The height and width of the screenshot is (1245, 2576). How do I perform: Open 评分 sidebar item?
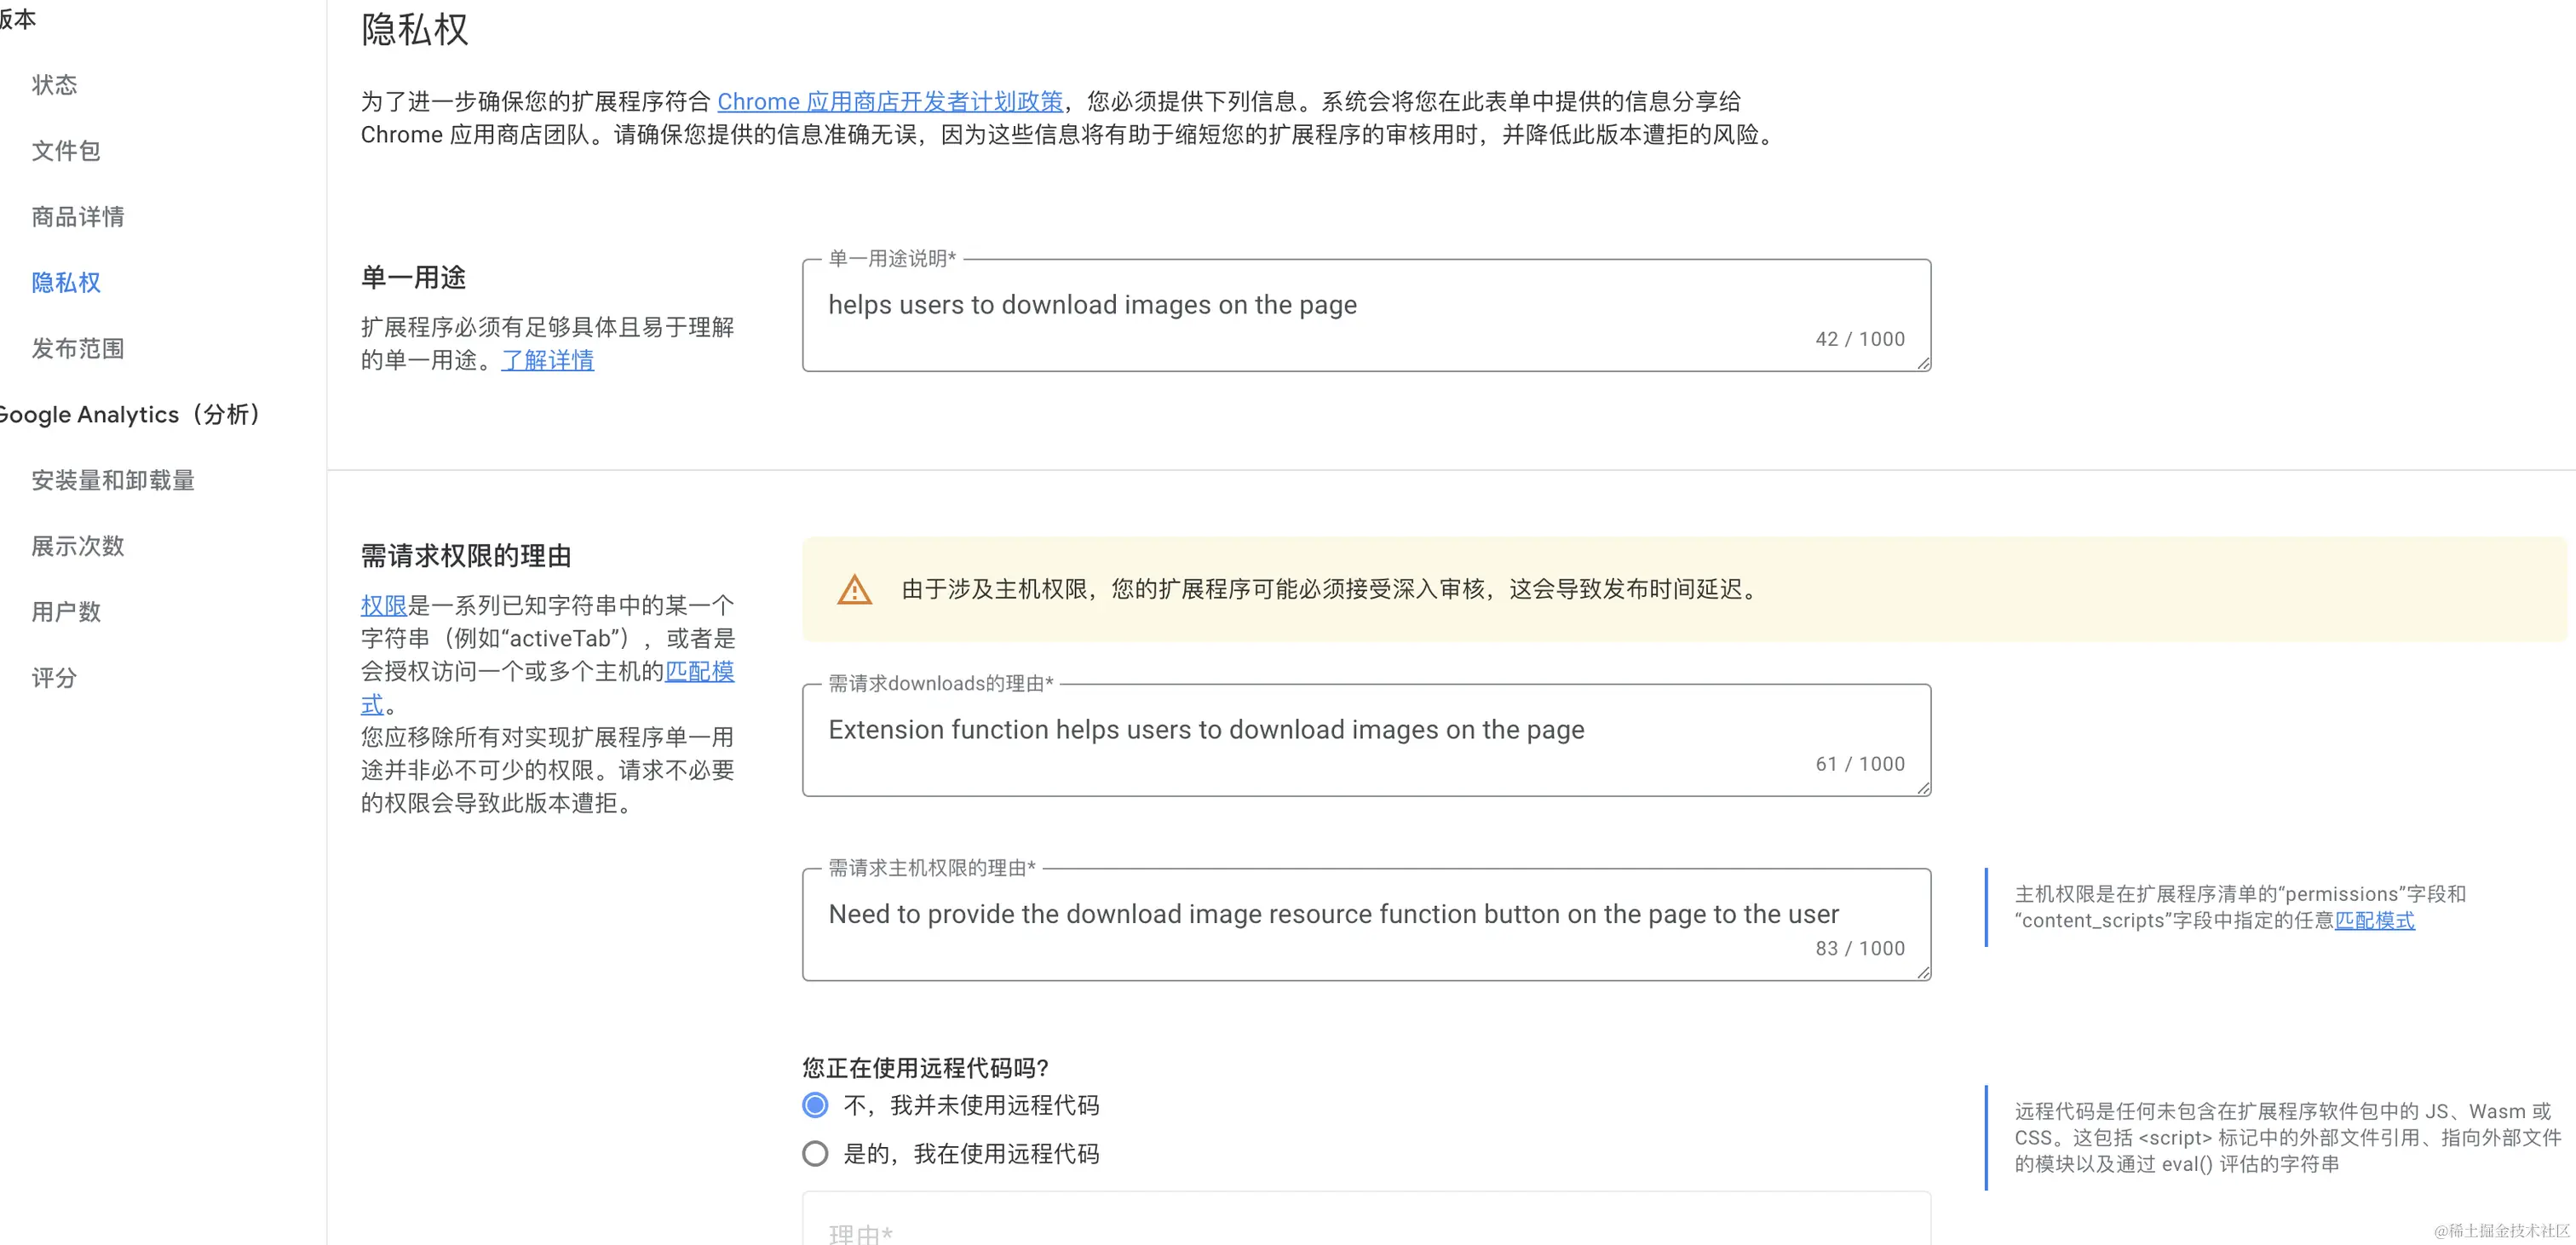[54, 678]
